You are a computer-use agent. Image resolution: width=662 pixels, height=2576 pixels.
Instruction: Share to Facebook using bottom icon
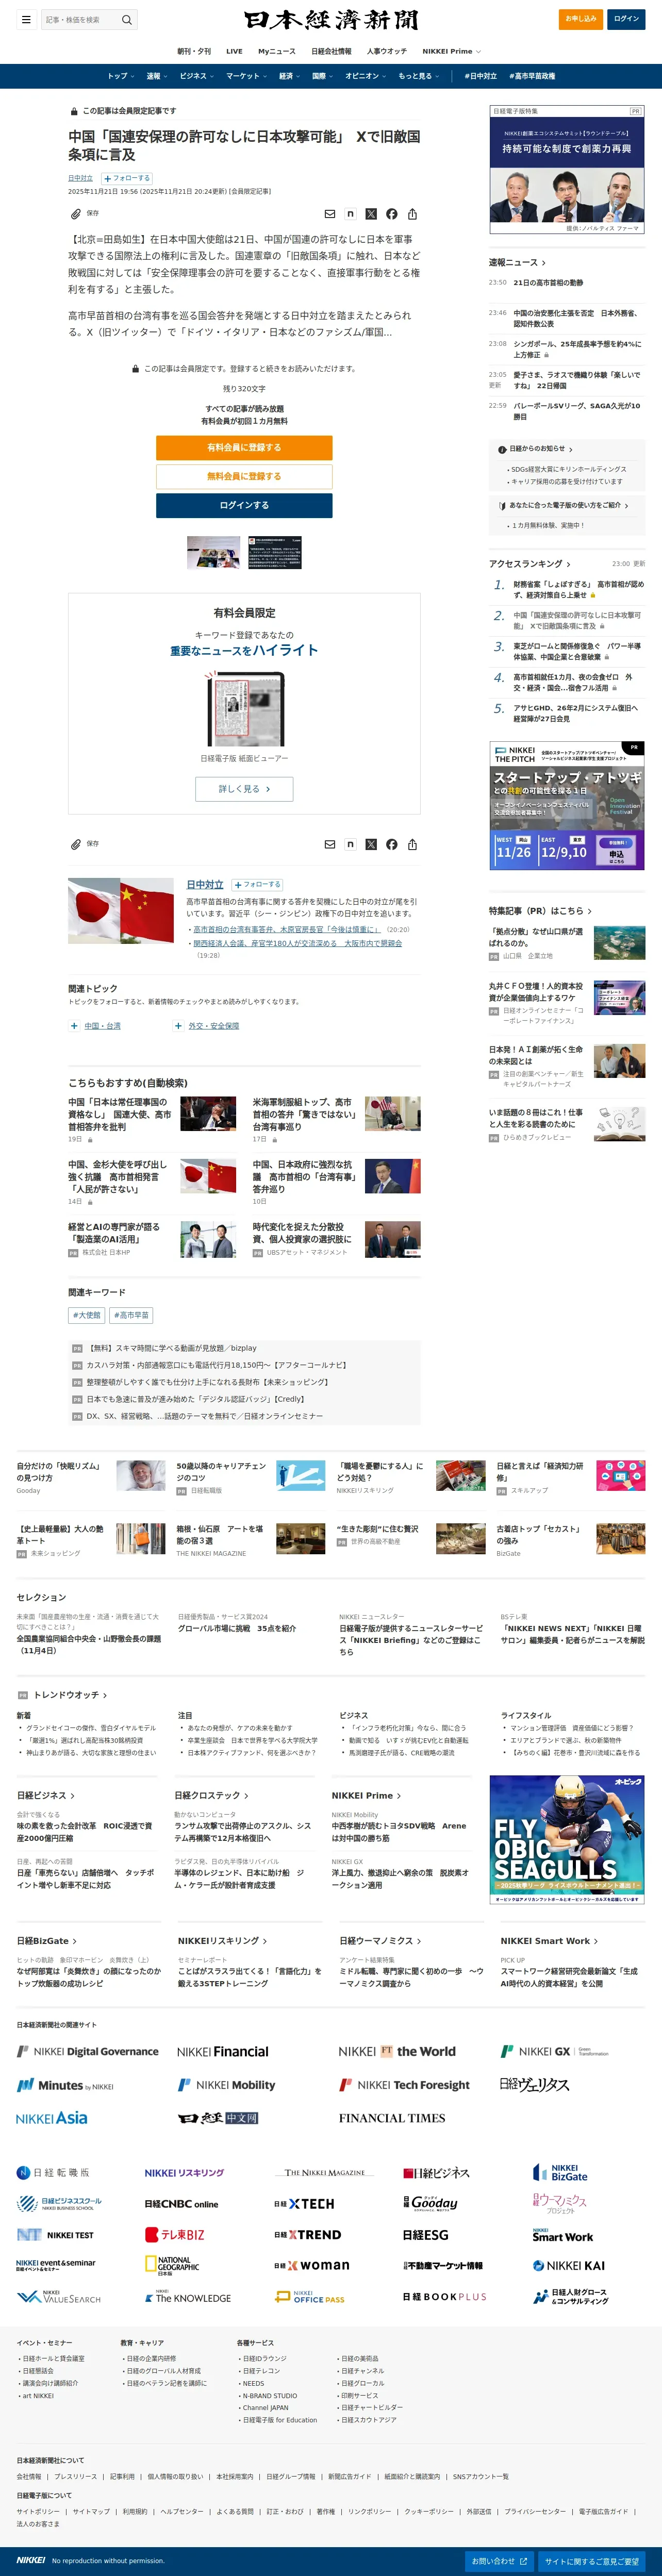pos(392,844)
